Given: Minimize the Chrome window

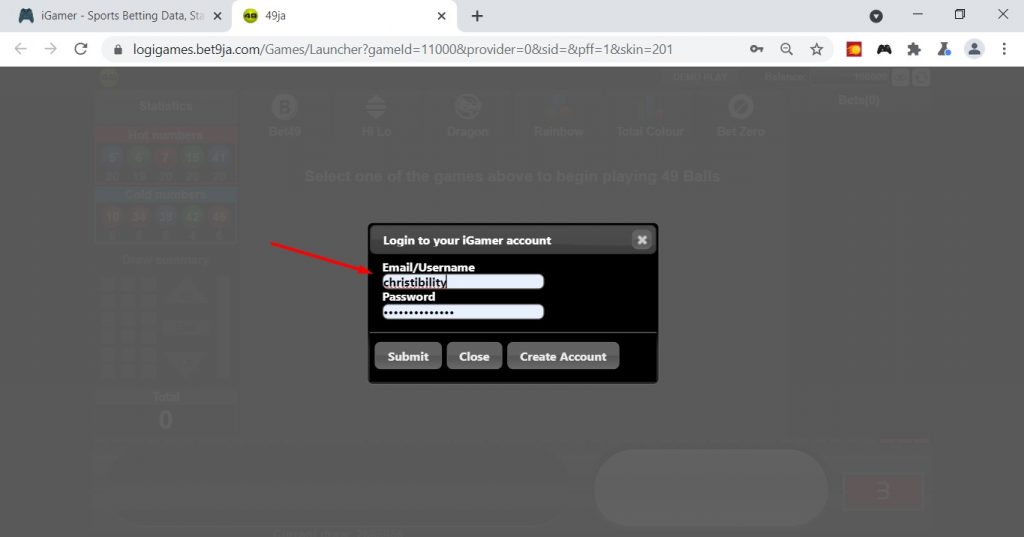Looking at the screenshot, I should pyautogui.click(x=918, y=14).
